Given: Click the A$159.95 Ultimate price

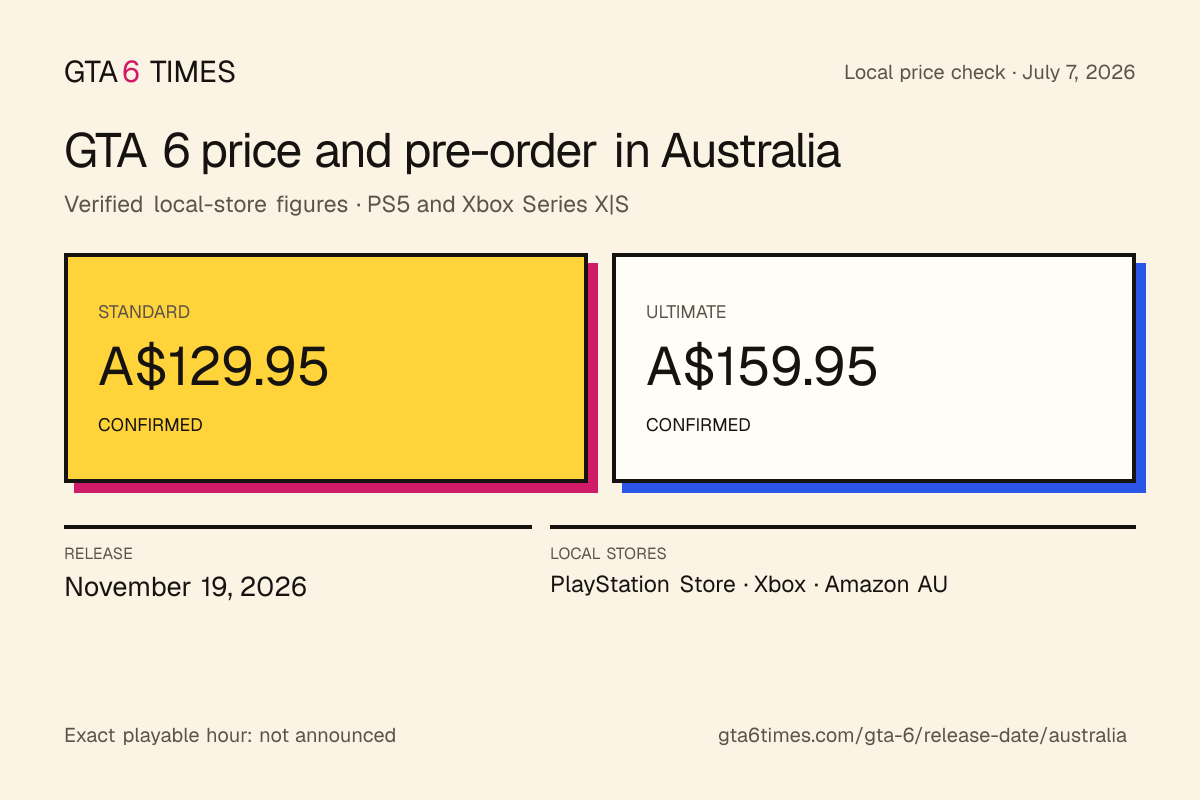Looking at the screenshot, I should coord(762,367).
